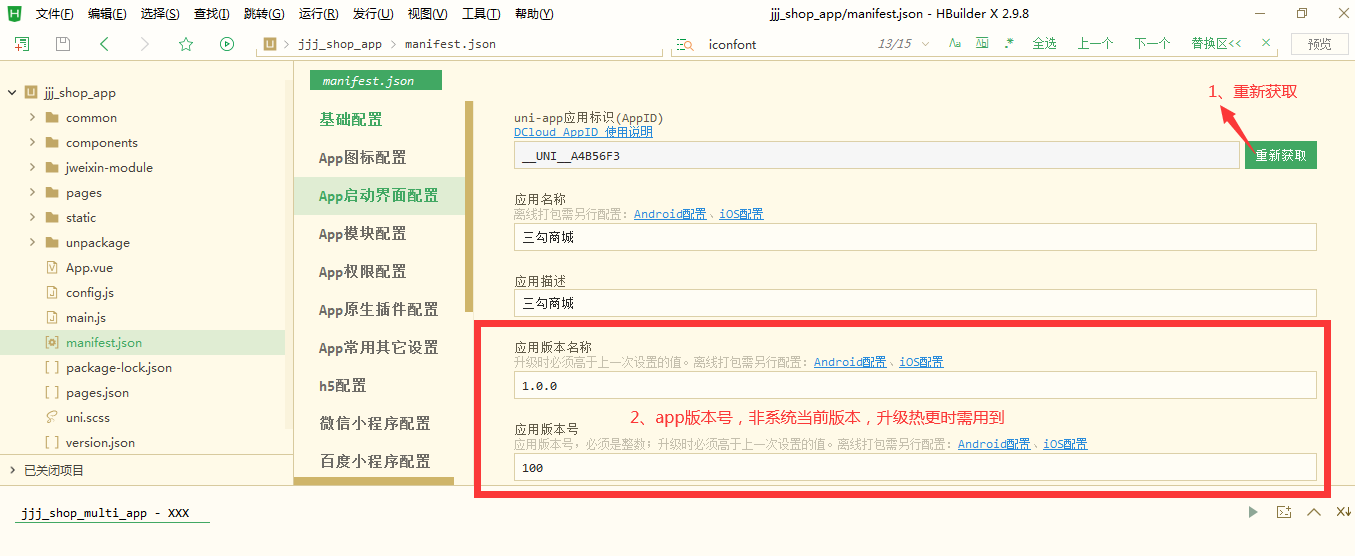Open the 运行(R) menu
Viewport: 1355px width, 556px height.
(318, 14)
